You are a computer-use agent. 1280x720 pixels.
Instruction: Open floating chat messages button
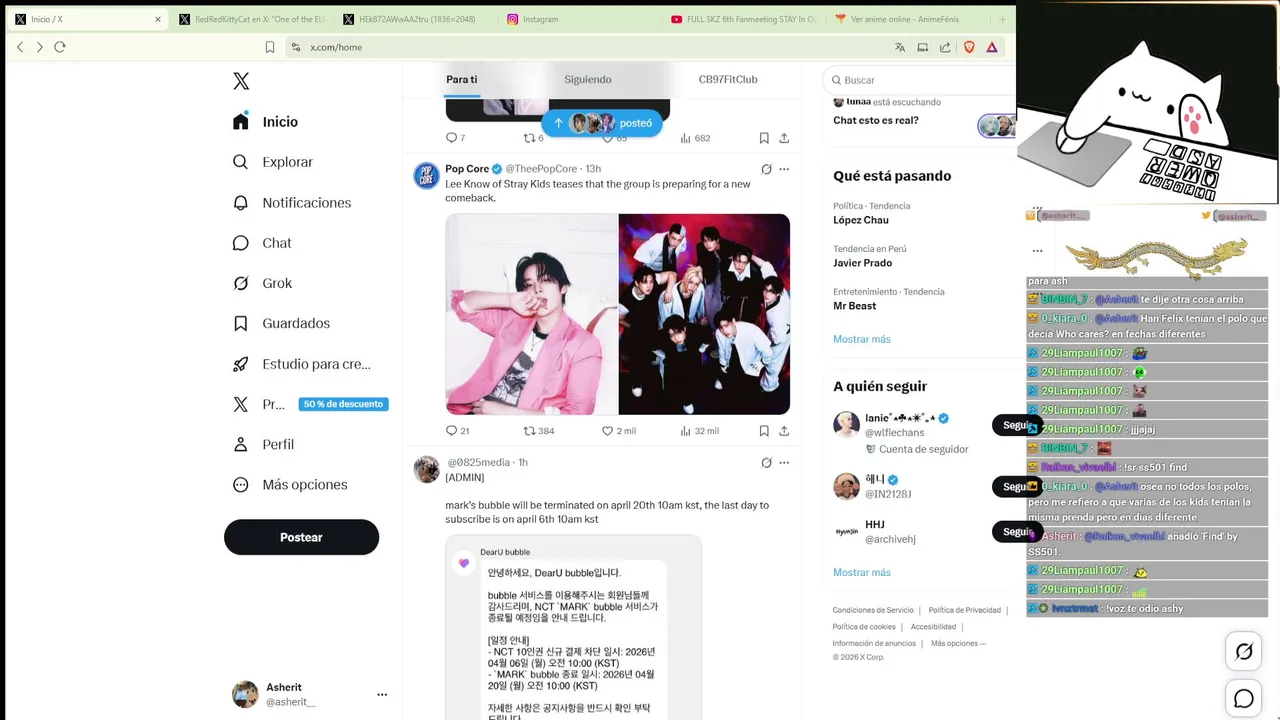(1244, 699)
